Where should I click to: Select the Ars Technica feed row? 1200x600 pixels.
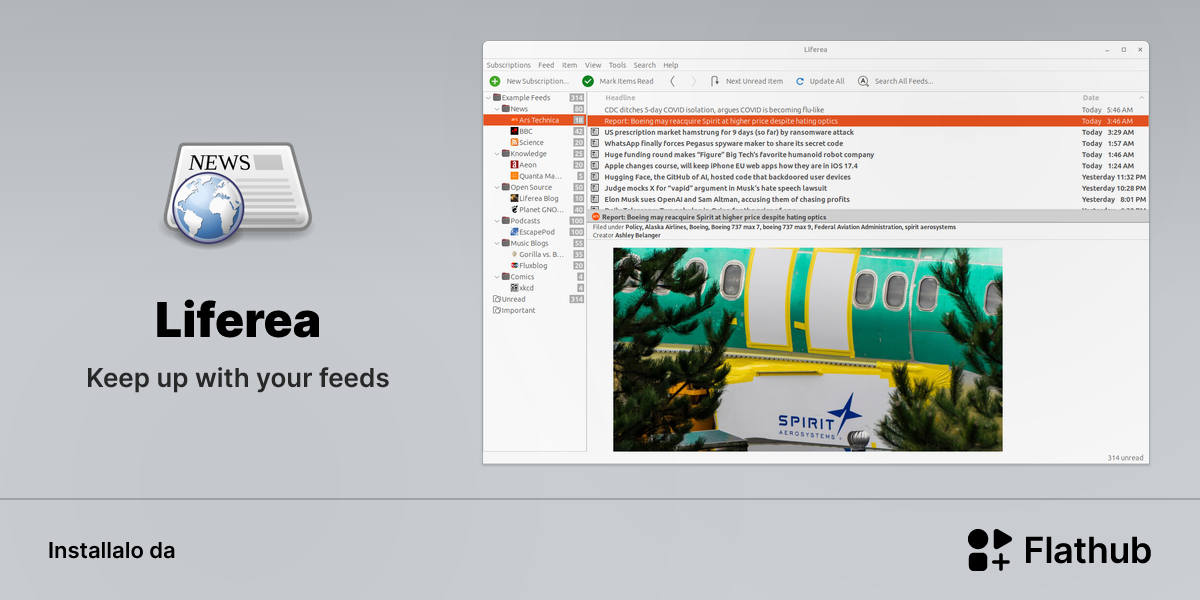click(x=535, y=120)
